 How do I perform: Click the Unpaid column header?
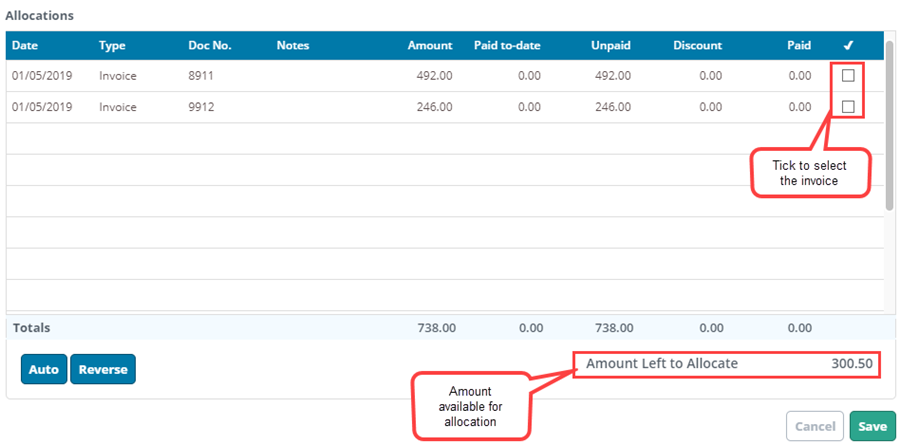pyautogui.click(x=610, y=46)
